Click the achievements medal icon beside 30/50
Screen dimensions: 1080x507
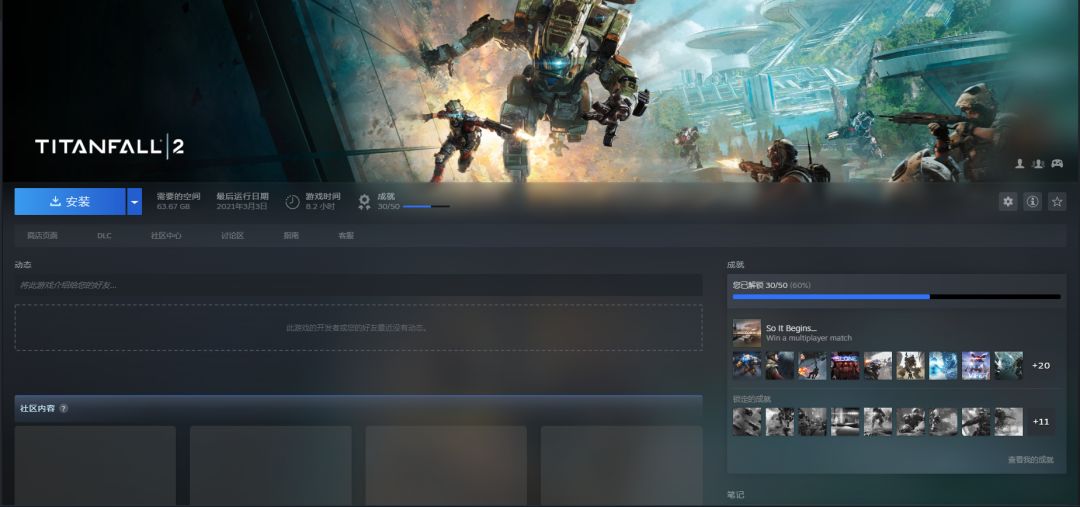(x=364, y=201)
